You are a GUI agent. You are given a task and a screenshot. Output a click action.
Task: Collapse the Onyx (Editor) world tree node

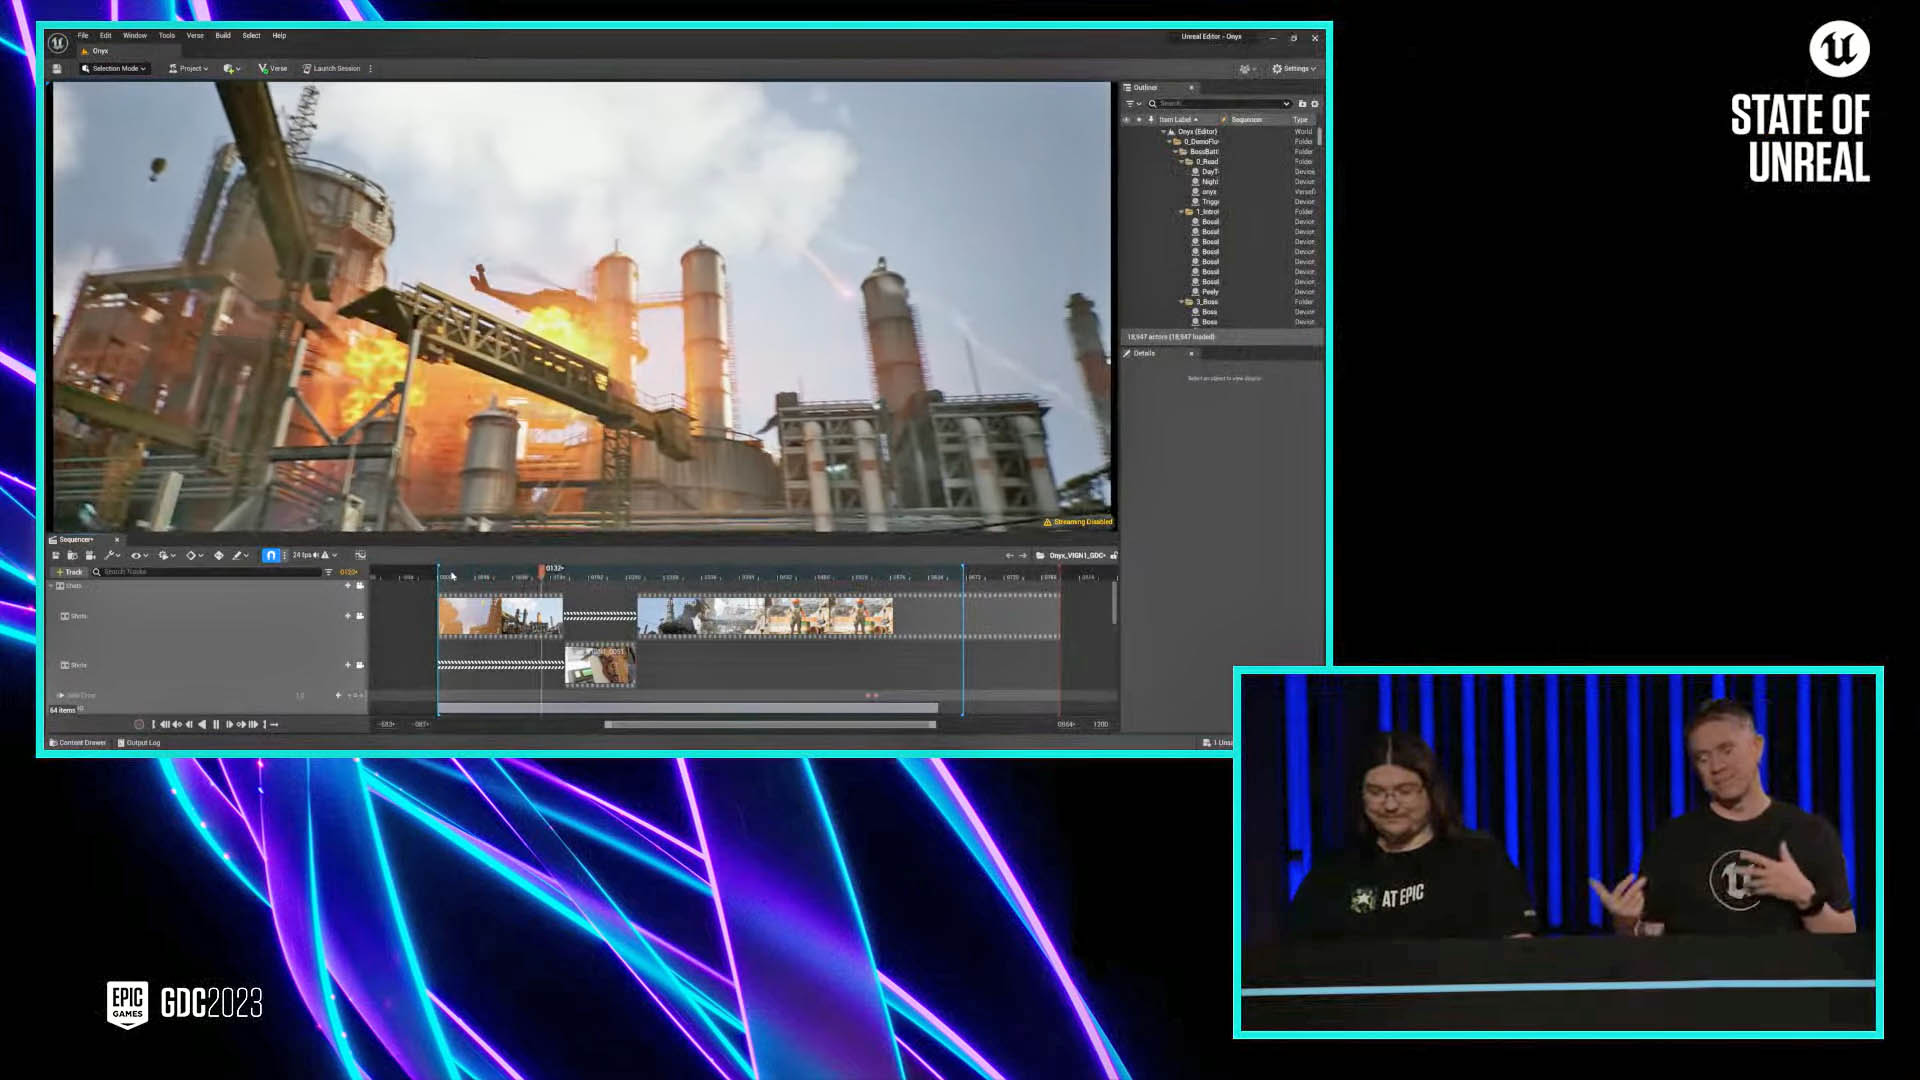coord(1163,132)
